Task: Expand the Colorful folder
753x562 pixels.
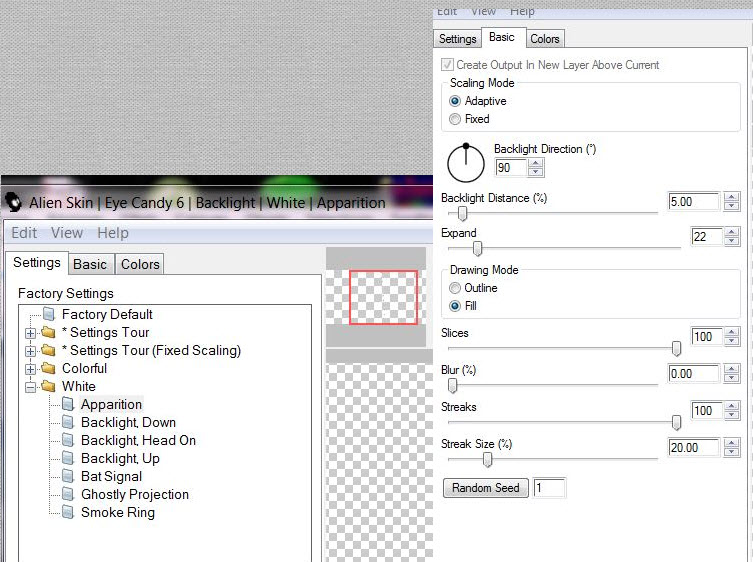Action: pos(30,369)
